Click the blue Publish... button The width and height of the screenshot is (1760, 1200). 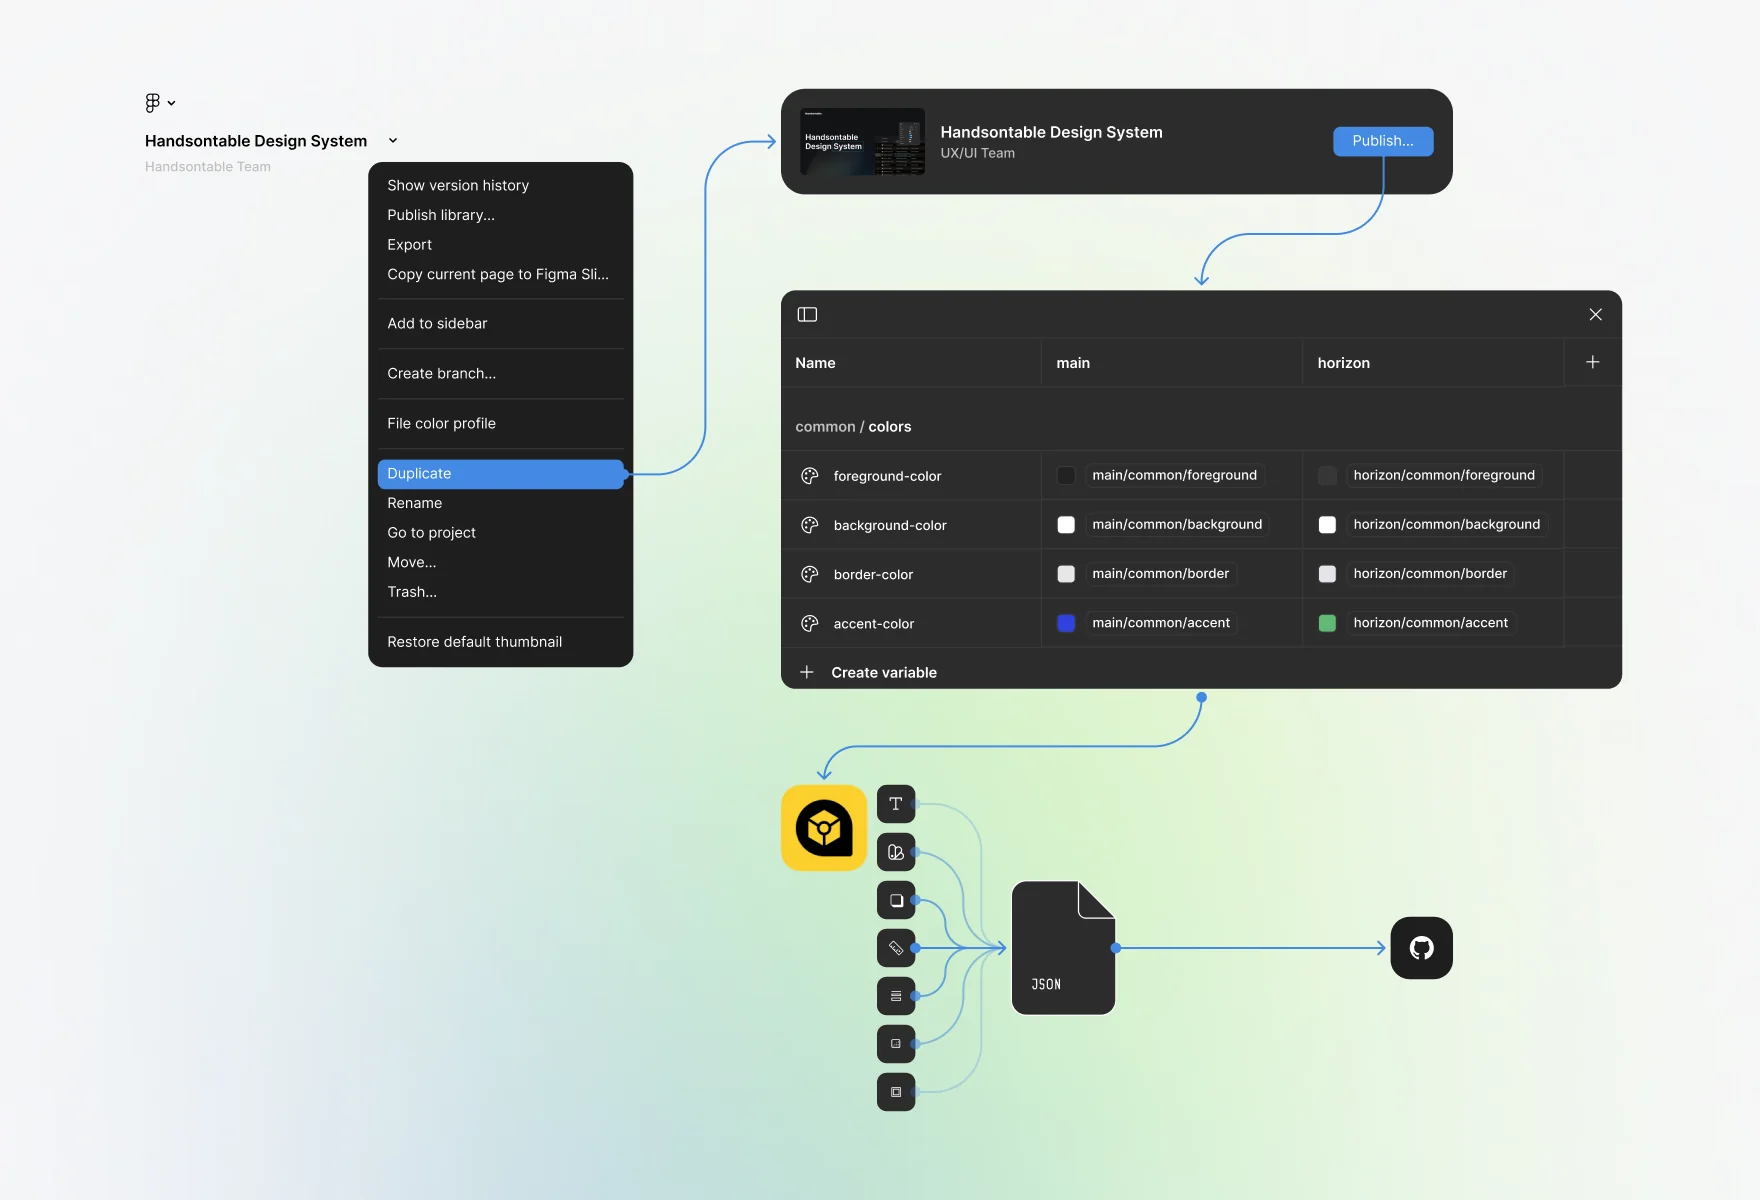click(1383, 141)
